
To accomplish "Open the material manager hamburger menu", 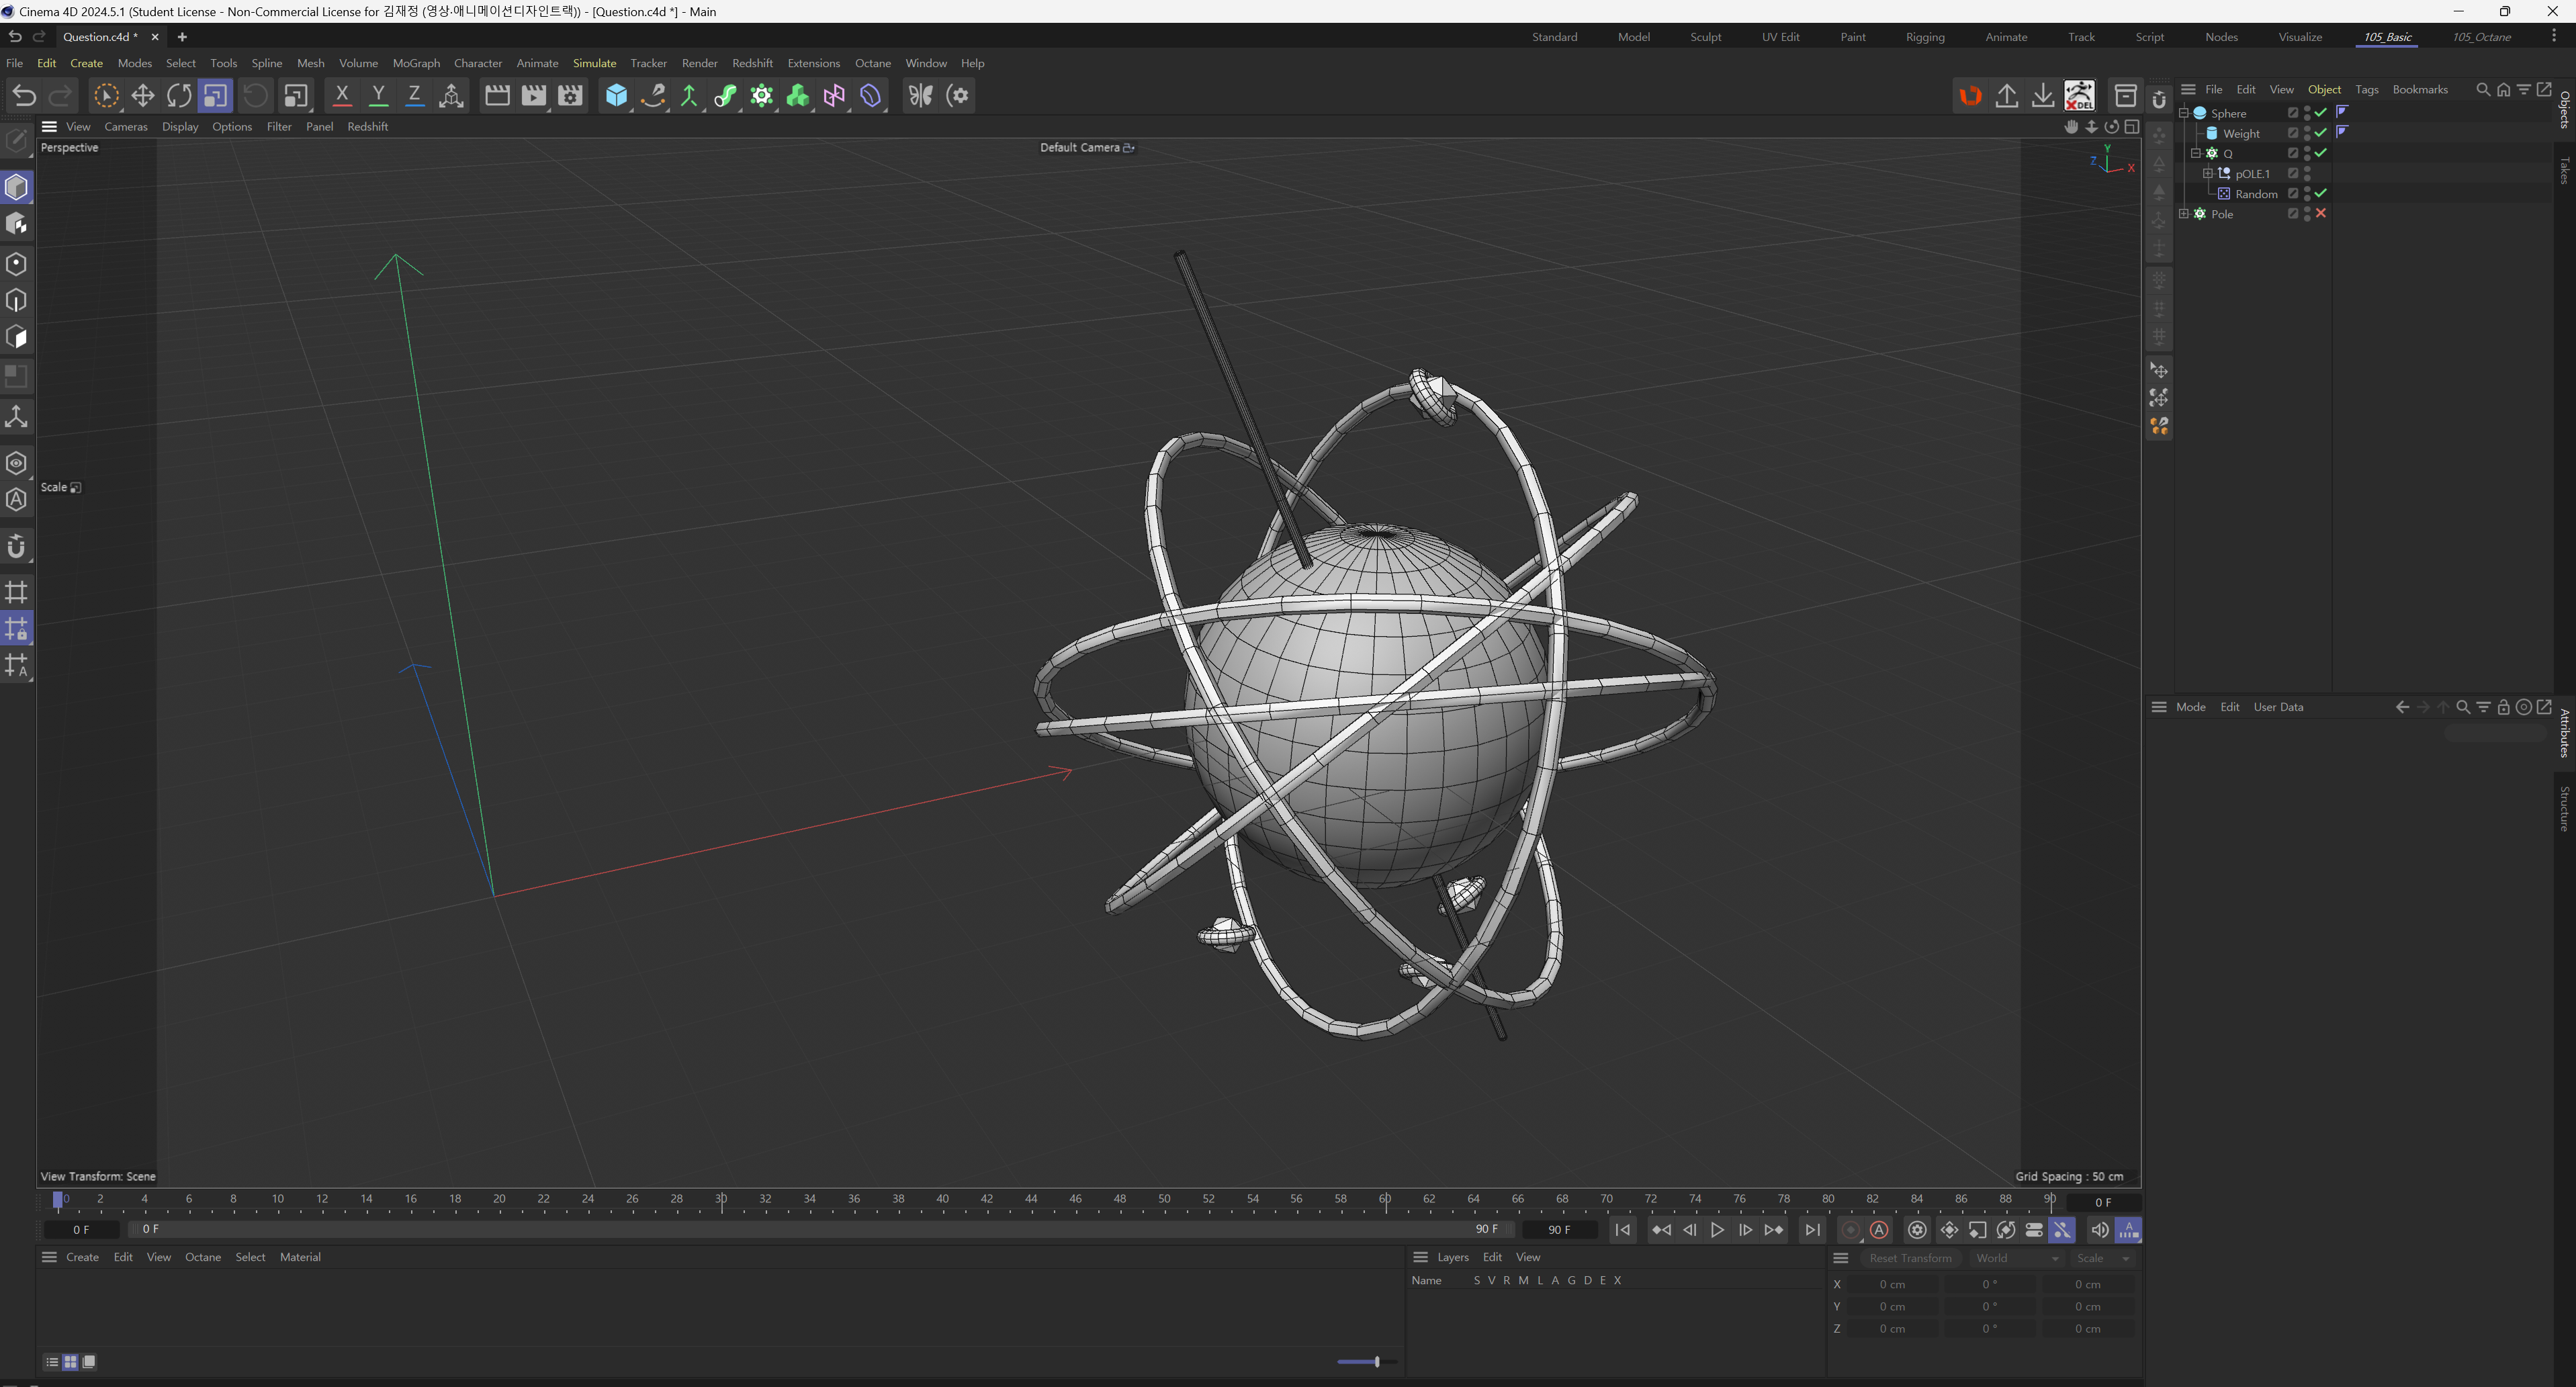I will pyautogui.click(x=49, y=1257).
